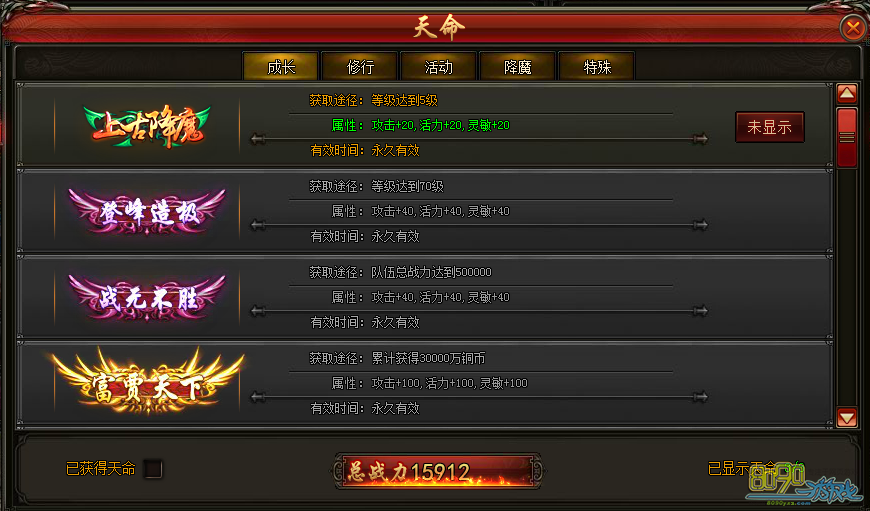The image size is (870, 511).
Task: Close the 天命 window
Action: pos(853,27)
